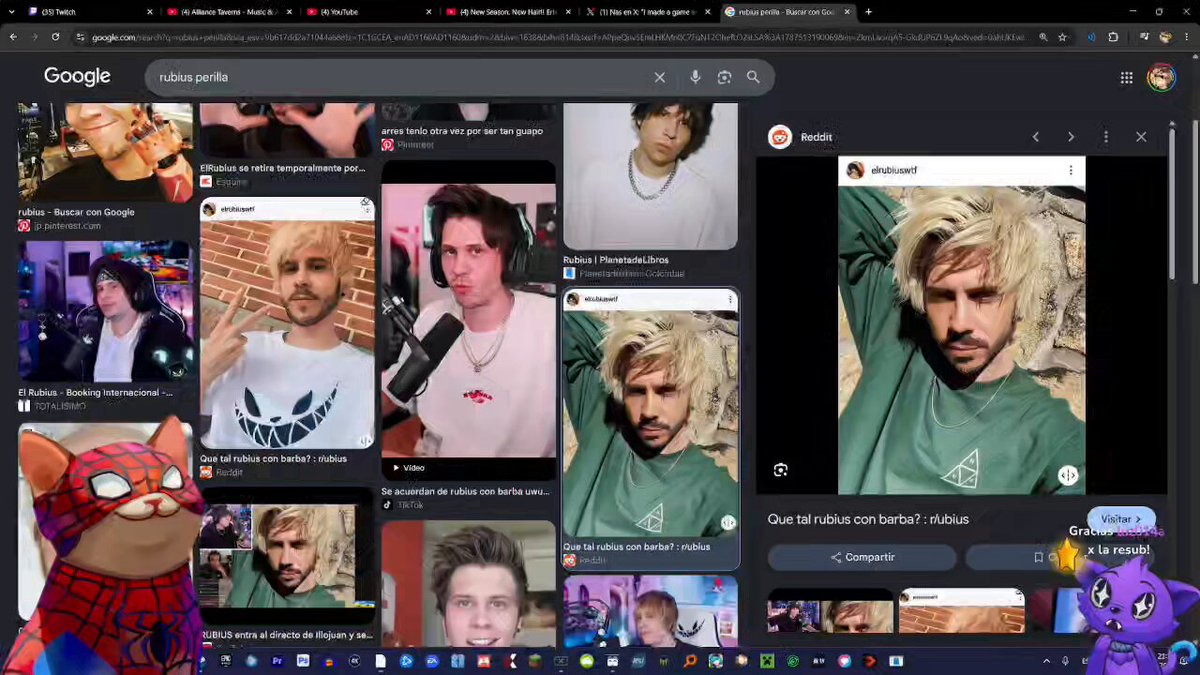Go back with the browser back arrow

(x=13, y=37)
